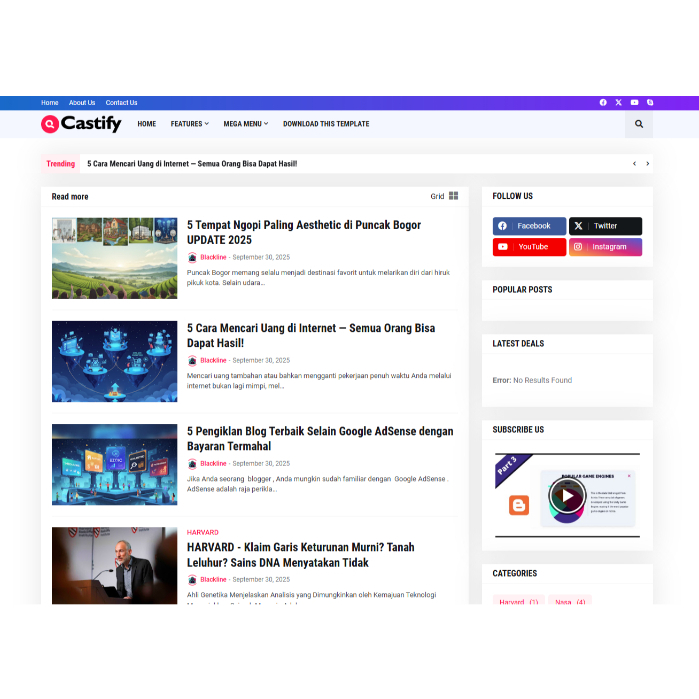The width and height of the screenshot is (699, 699).
Task: Open 5 Pengiklan Blog Terbaik post title
Action: tap(320, 439)
